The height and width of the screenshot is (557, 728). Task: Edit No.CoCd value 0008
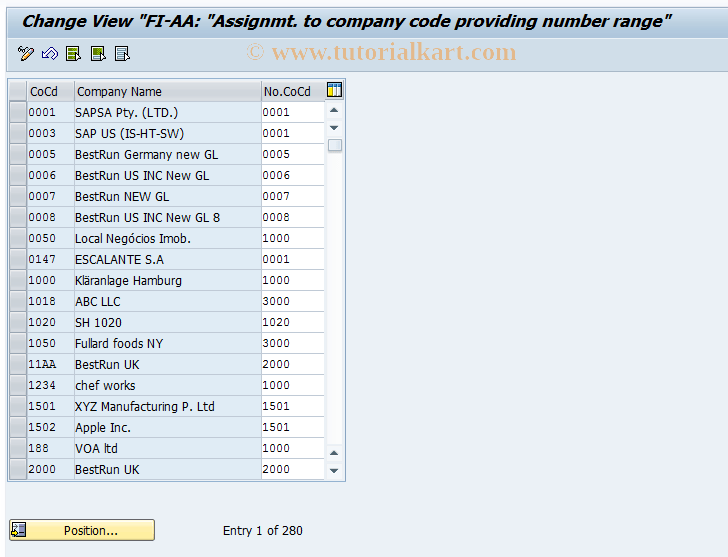pyautogui.click(x=292, y=217)
